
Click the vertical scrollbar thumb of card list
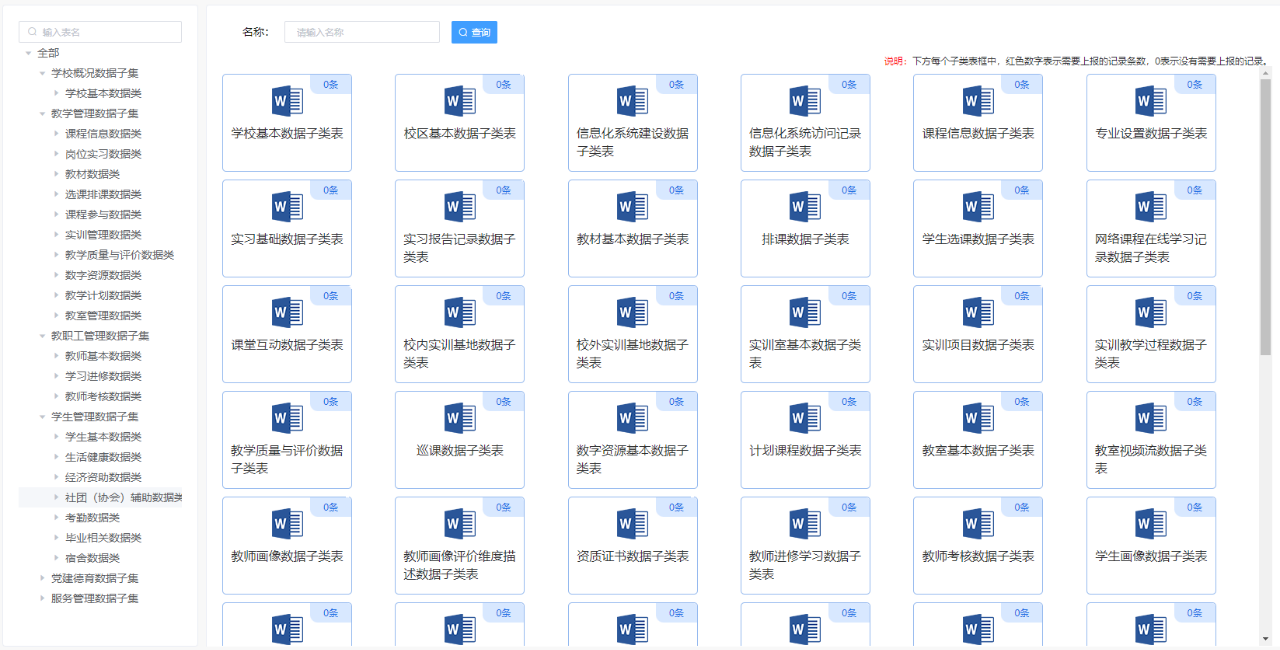(1265, 215)
